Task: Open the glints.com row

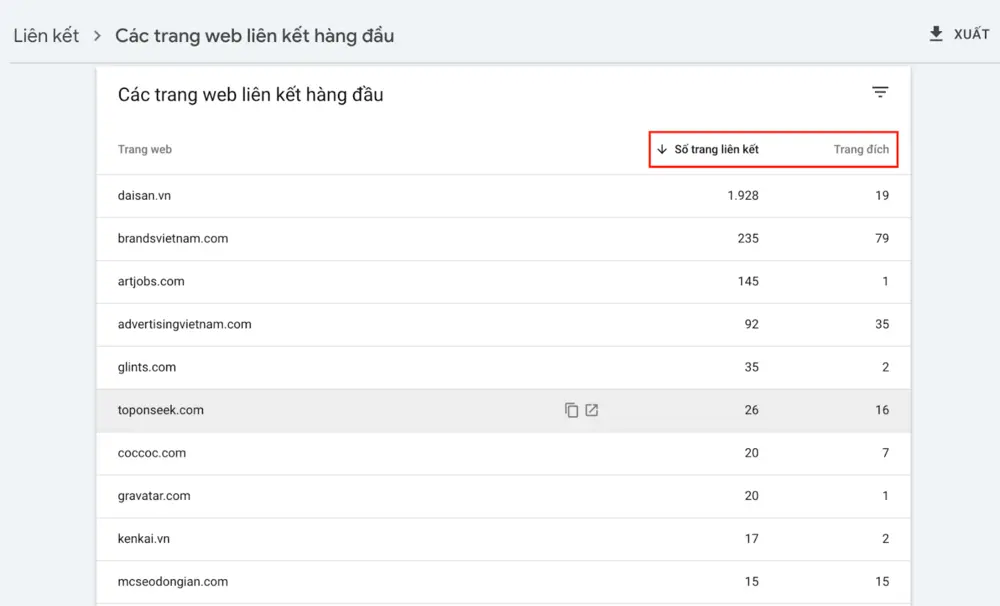Action: (503, 367)
